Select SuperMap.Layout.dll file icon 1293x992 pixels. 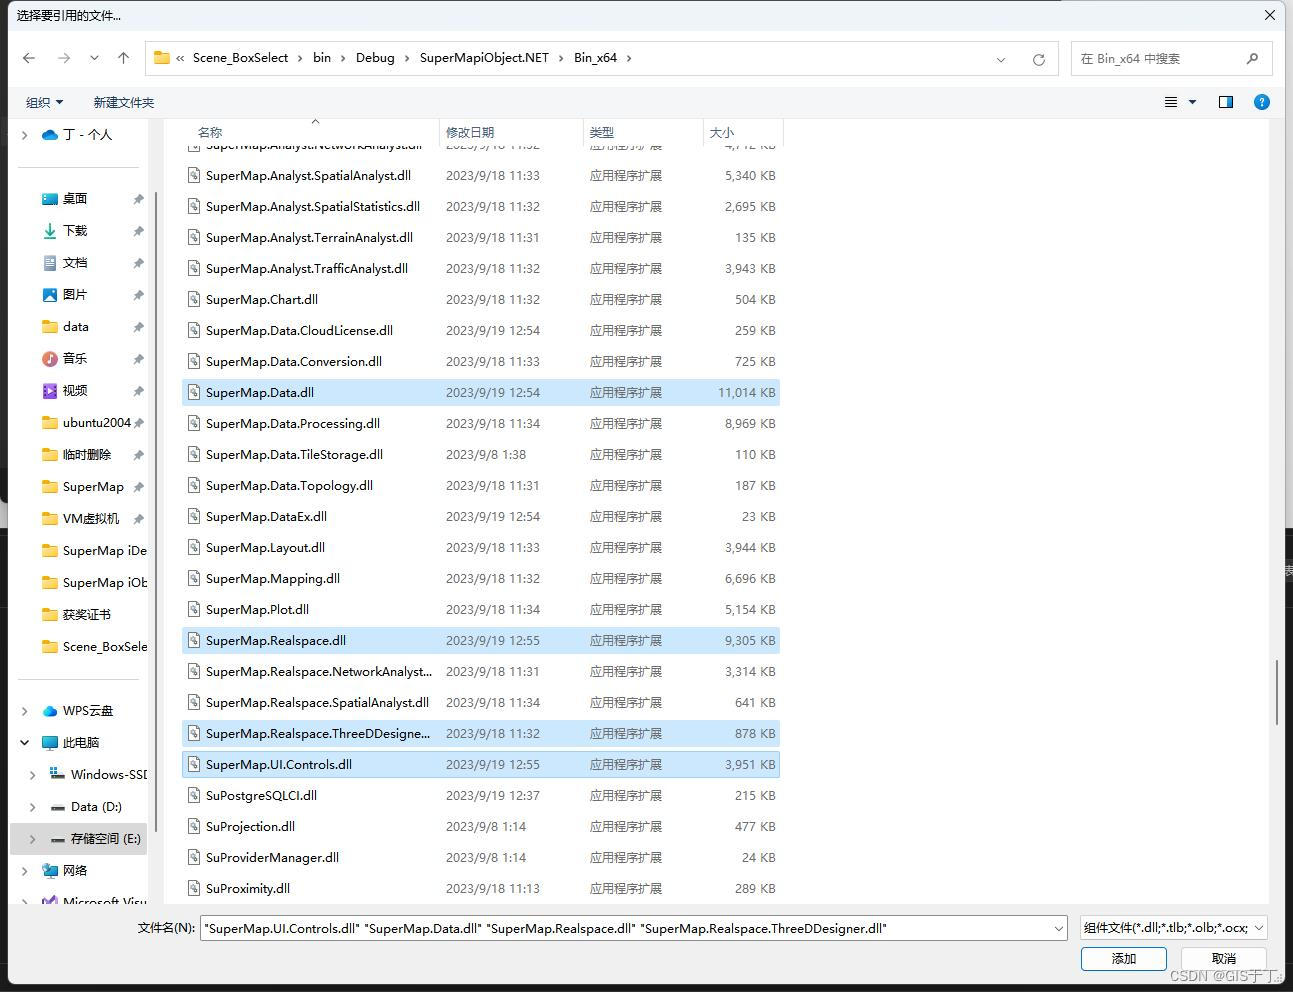click(194, 547)
